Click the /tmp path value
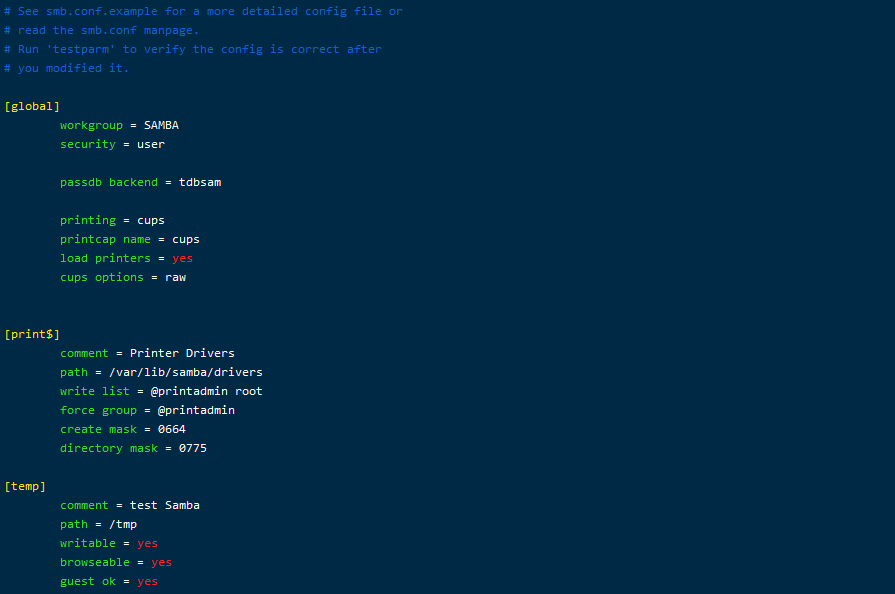Image resolution: width=895 pixels, height=594 pixels. pos(123,524)
